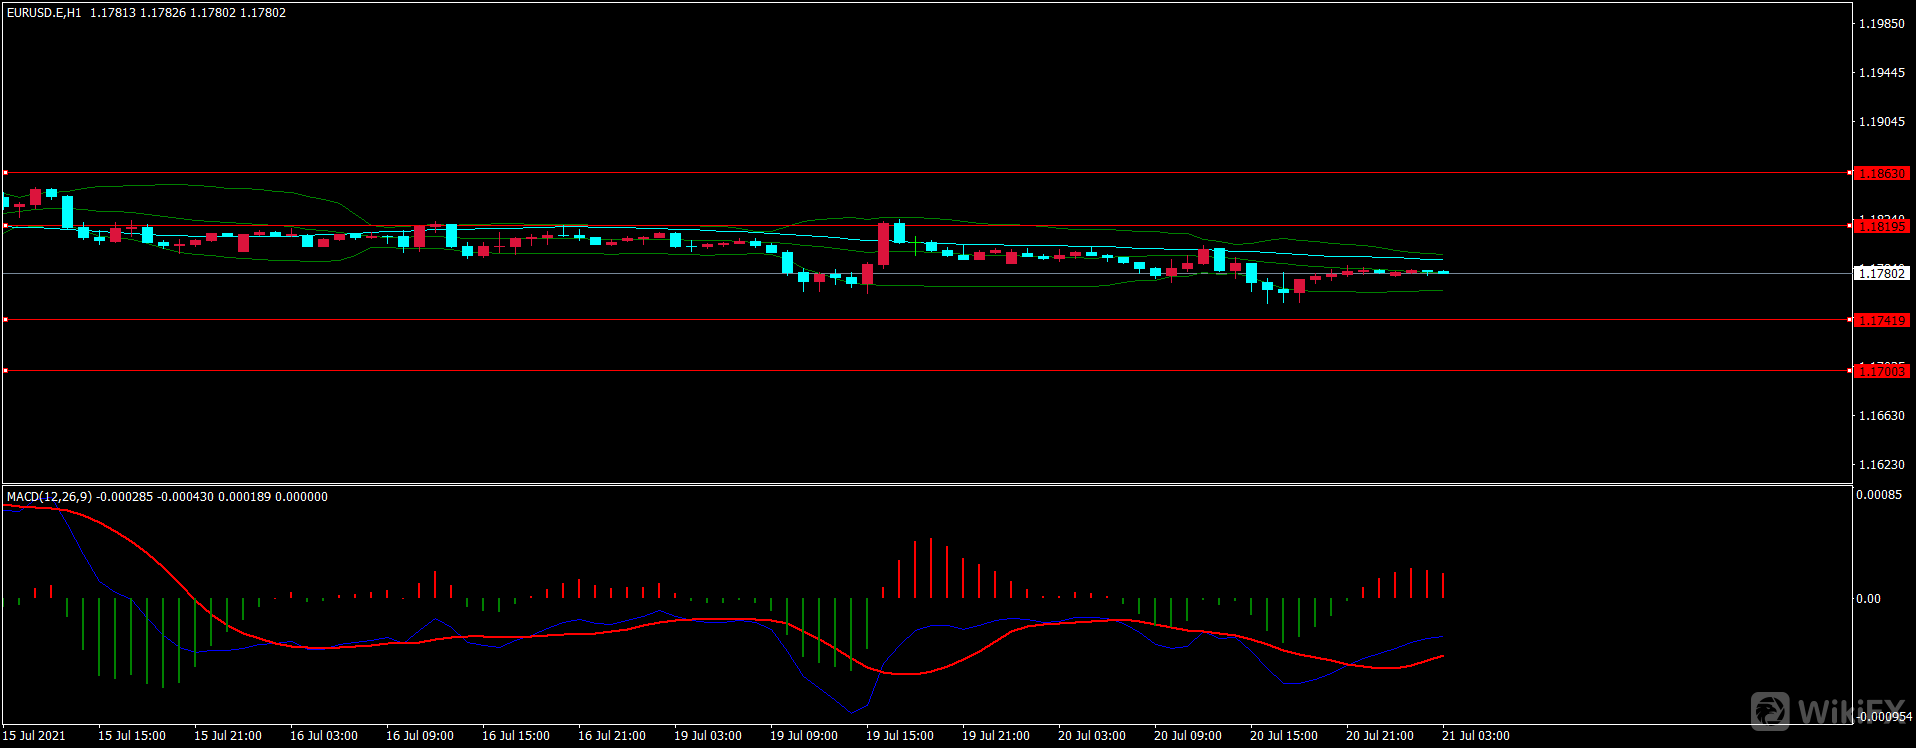
Task: Click the EURUSD.E,H1 chart title text
Action: (44, 13)
